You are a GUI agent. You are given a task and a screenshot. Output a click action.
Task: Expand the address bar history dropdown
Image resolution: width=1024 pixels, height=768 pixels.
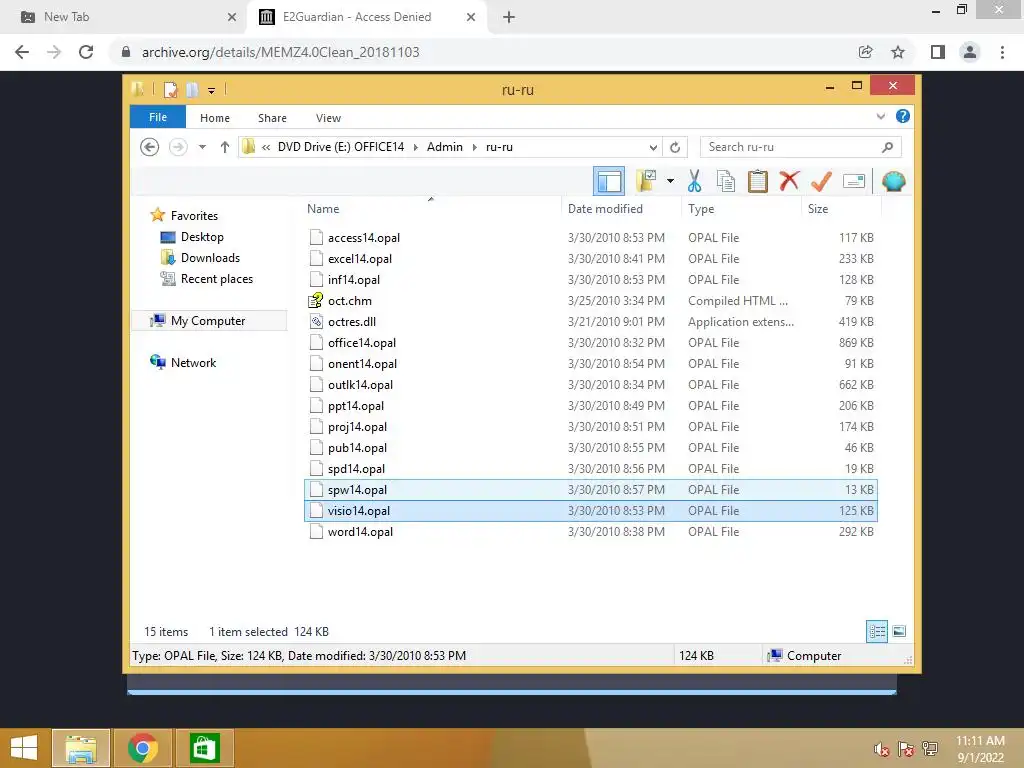(653, 148)
